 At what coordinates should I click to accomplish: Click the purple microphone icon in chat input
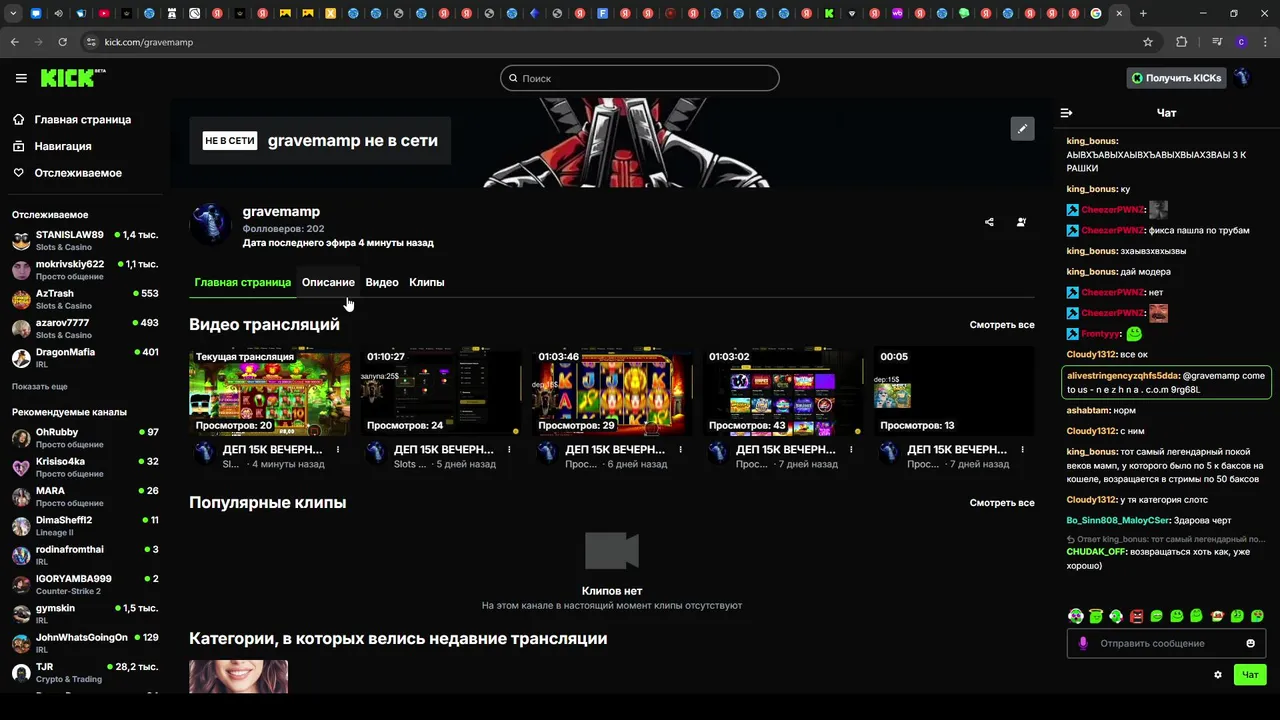pyautogui.click(x=1083, y=643)
